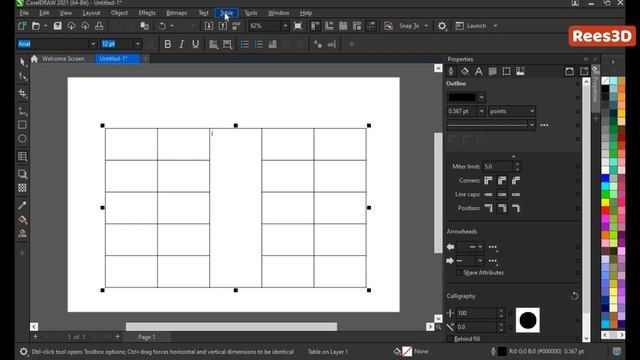Click the calligraphy stretch 100 field

tap(476, 313)
